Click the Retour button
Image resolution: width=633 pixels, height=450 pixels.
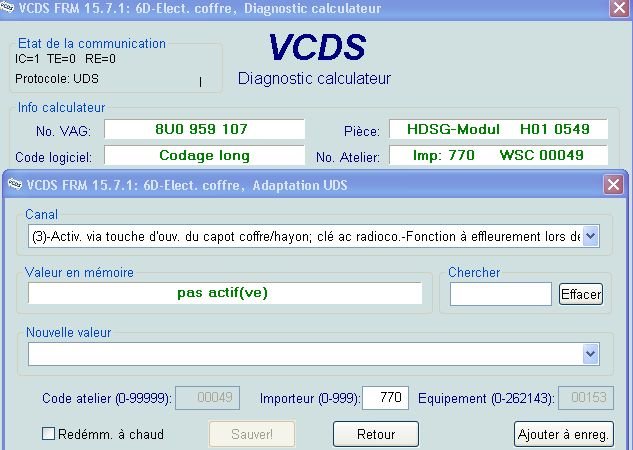coord(376,434)
